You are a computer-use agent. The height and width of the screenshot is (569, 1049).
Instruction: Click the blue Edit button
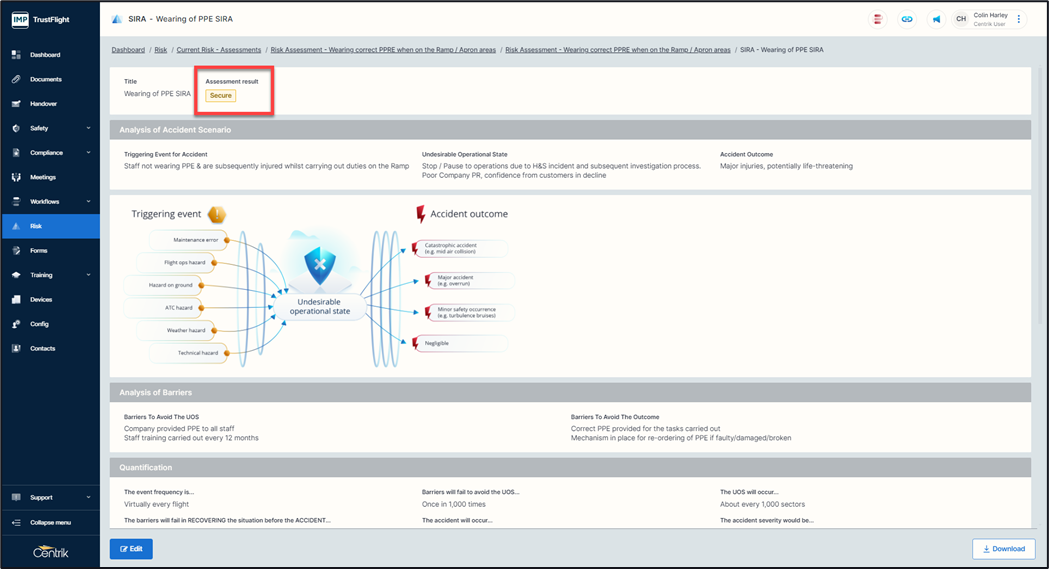coord(131,548)
